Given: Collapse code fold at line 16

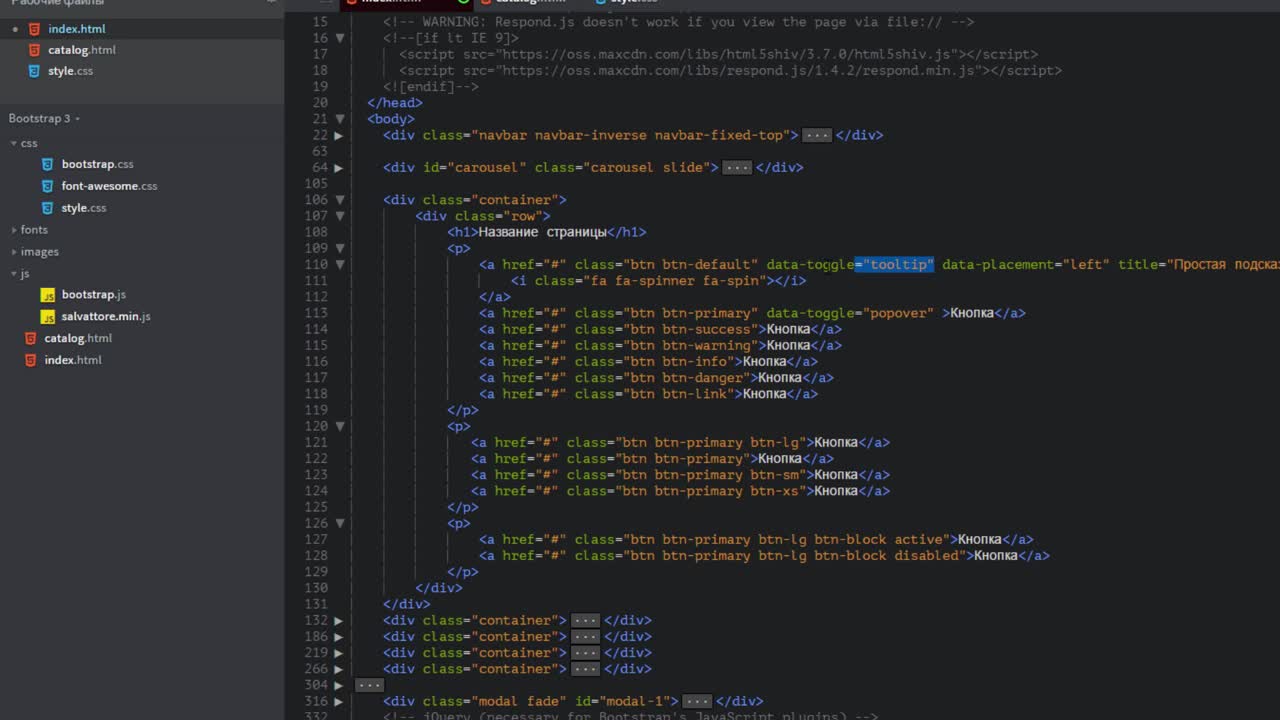Looking at the screenshot, I should [x=339, y=38].
